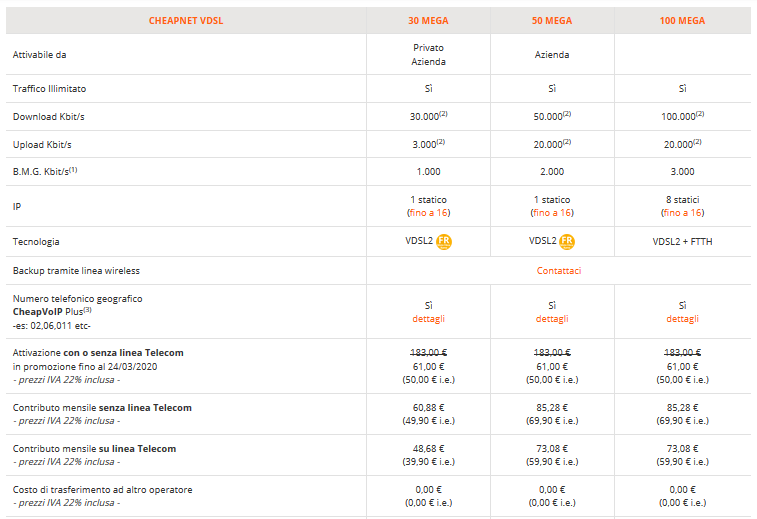
Task: Click 'Contributo mensile senza linea Telecom' label
Action: pos(102,407)
